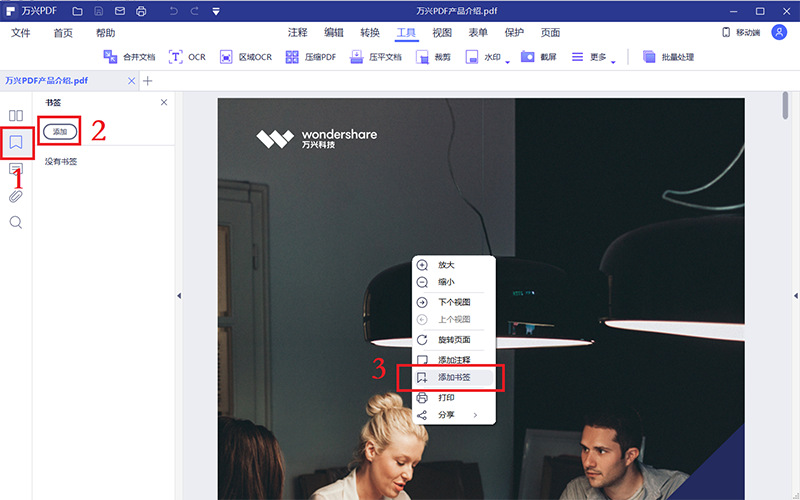Open the bookmark panel icon in sidebar
The height and width of the screenshot is (500, 800).
point(16,142)
